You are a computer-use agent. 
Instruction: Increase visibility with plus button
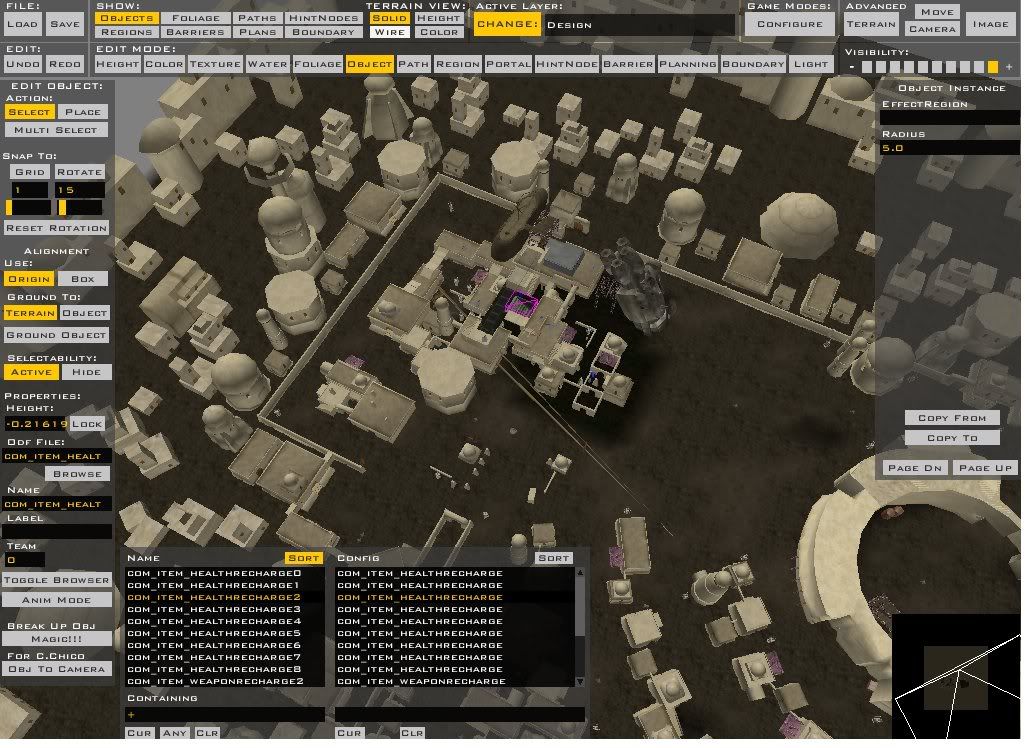point(1009,66)
